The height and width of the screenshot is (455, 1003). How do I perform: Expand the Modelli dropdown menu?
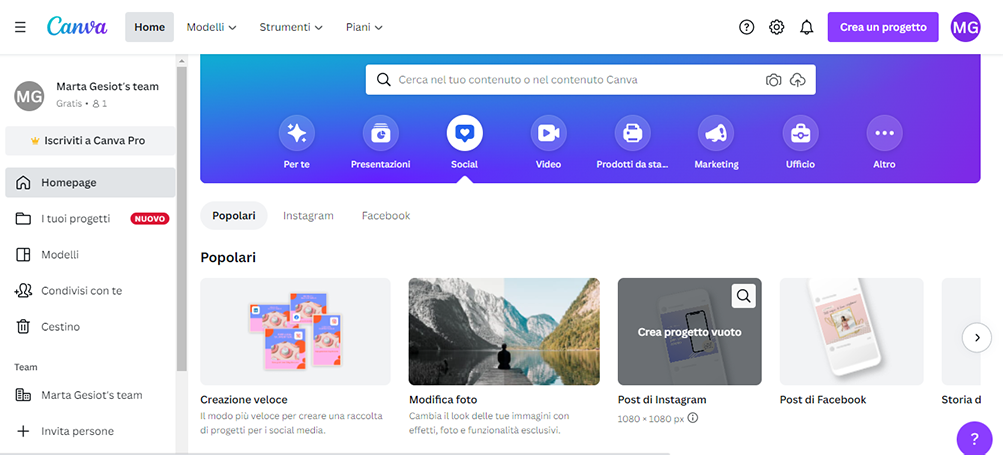point(211,27)
